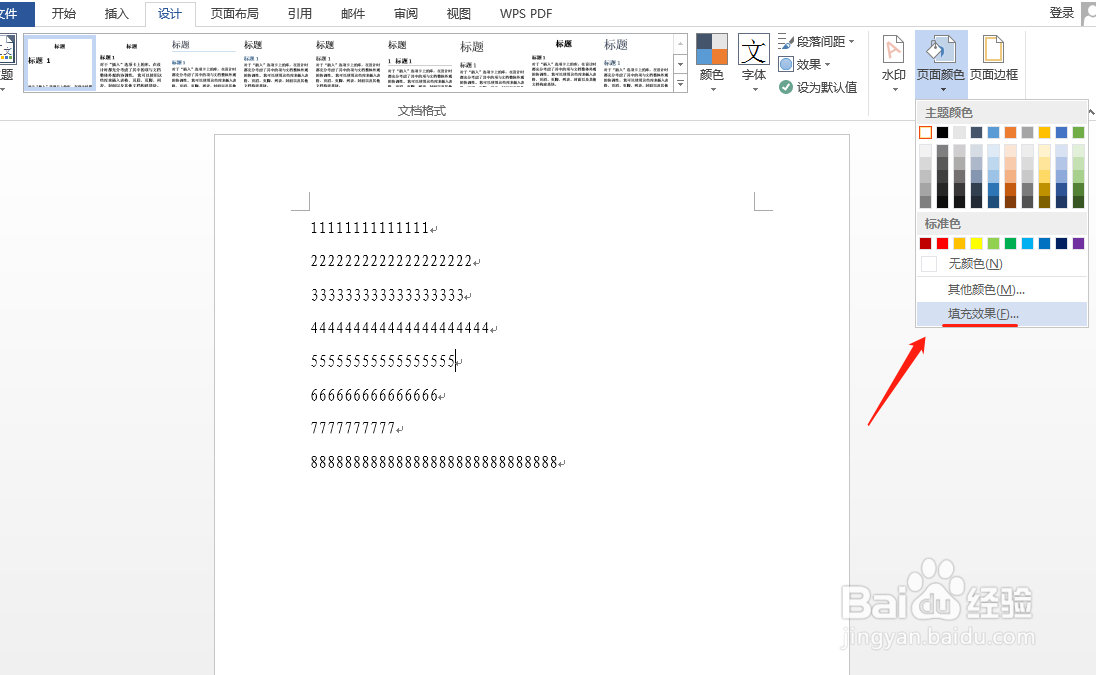Image resolution: width=1096 pixels, height=675 pixels.
Task: Pick yellow standard color swatch
Action: coord(976,243)
